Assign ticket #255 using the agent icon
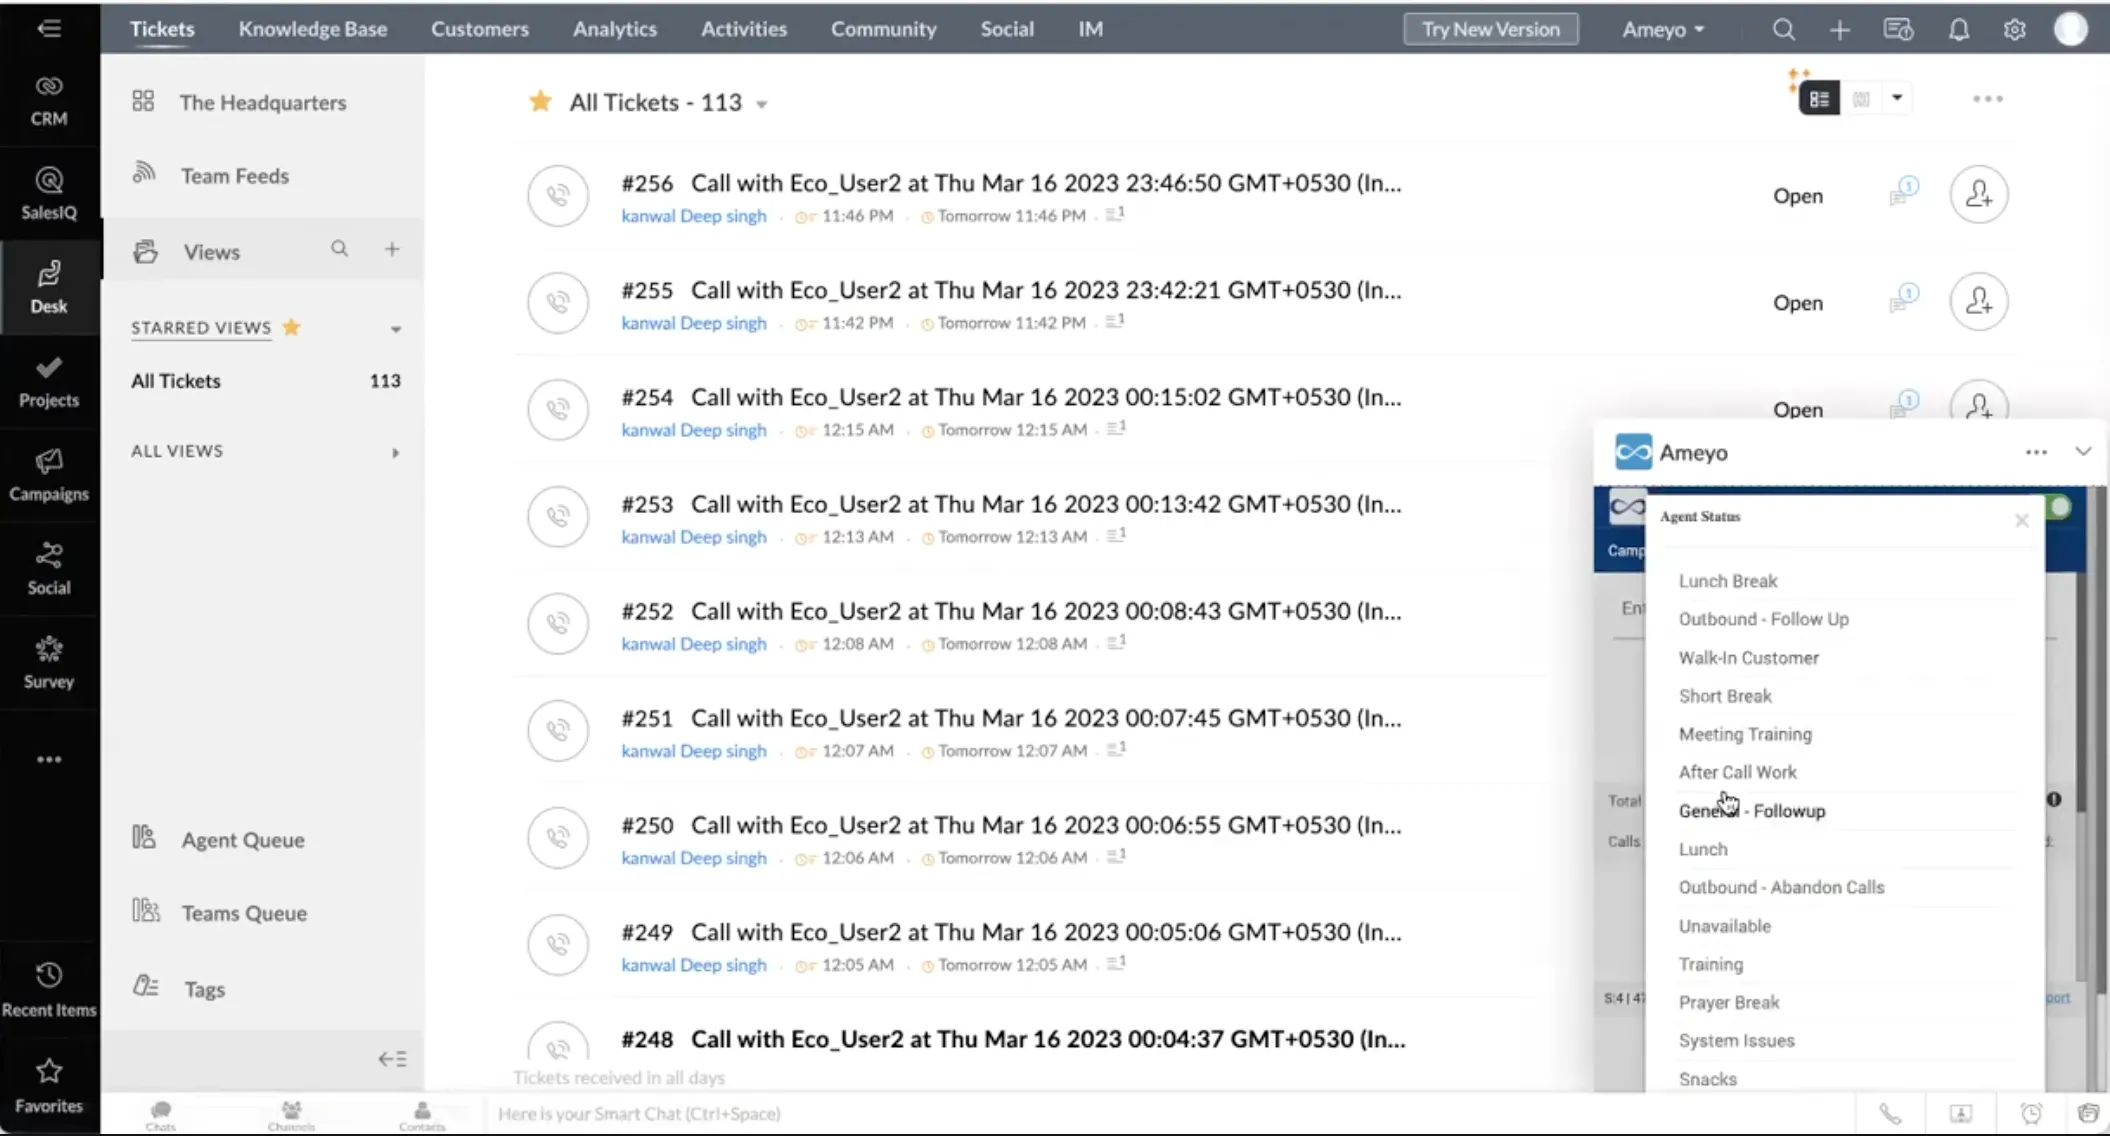2110x1136 pixels. 1979,301
